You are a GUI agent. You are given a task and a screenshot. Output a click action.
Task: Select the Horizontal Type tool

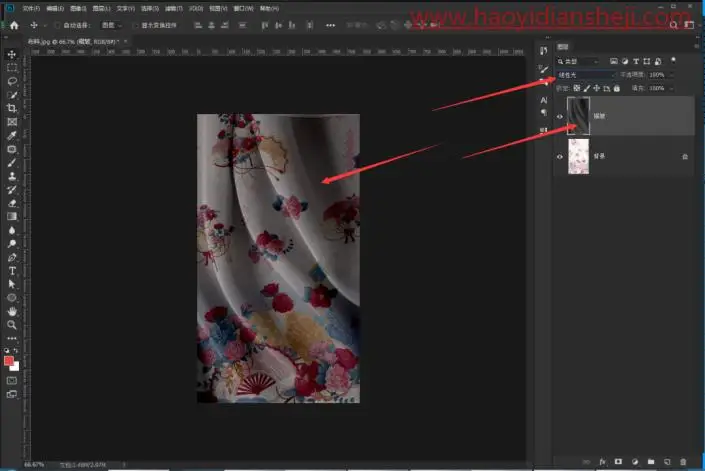pos(12,271)
